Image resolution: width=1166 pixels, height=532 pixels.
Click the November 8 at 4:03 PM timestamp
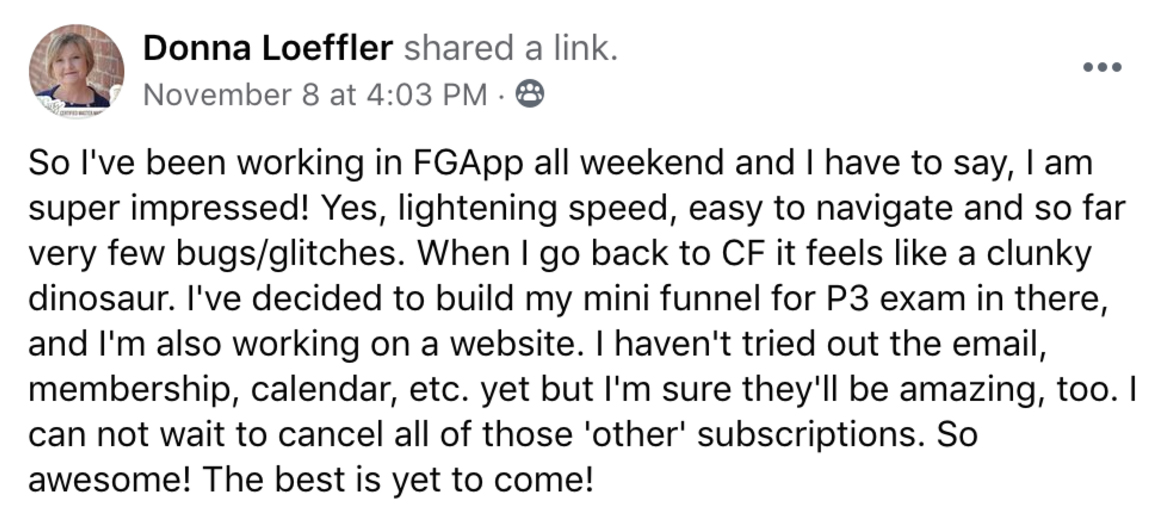click(316, 95)
